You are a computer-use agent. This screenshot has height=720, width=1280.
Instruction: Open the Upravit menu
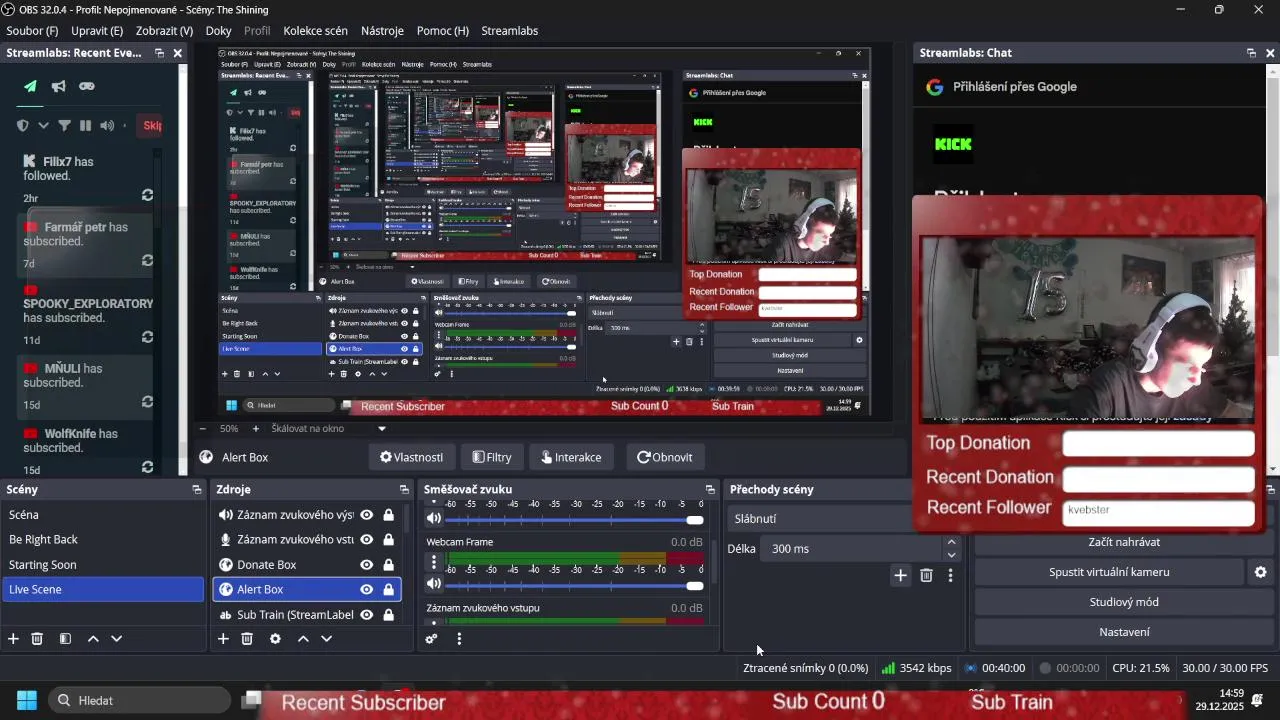pos(97,31)
